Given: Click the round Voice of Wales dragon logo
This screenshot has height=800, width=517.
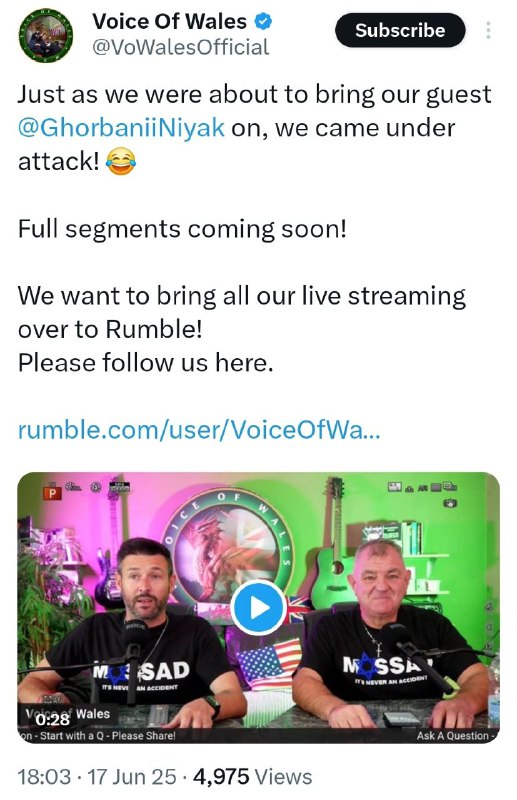Looking at the screenshot, I should (229, 545).
